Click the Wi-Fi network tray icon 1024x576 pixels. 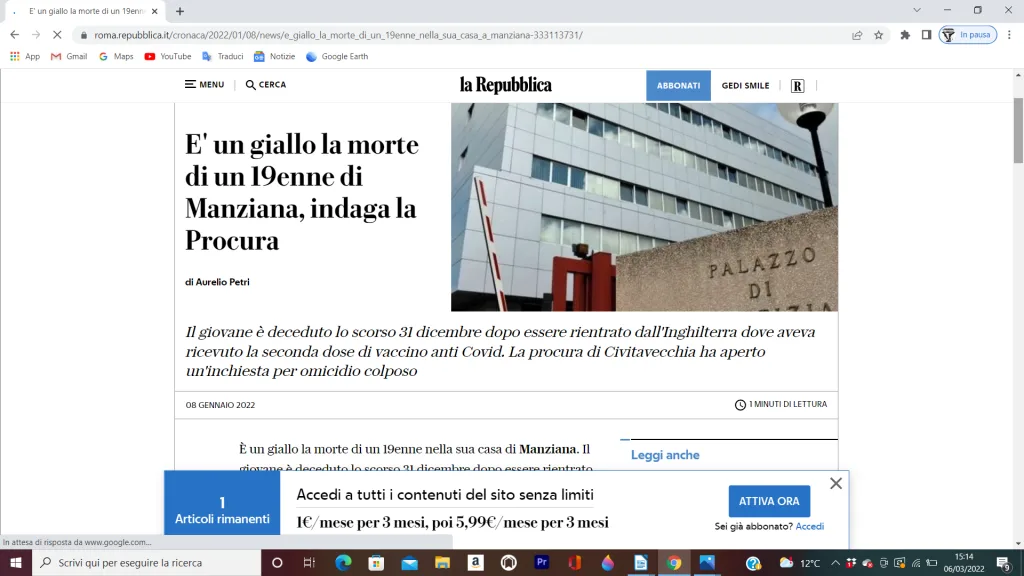916,563
